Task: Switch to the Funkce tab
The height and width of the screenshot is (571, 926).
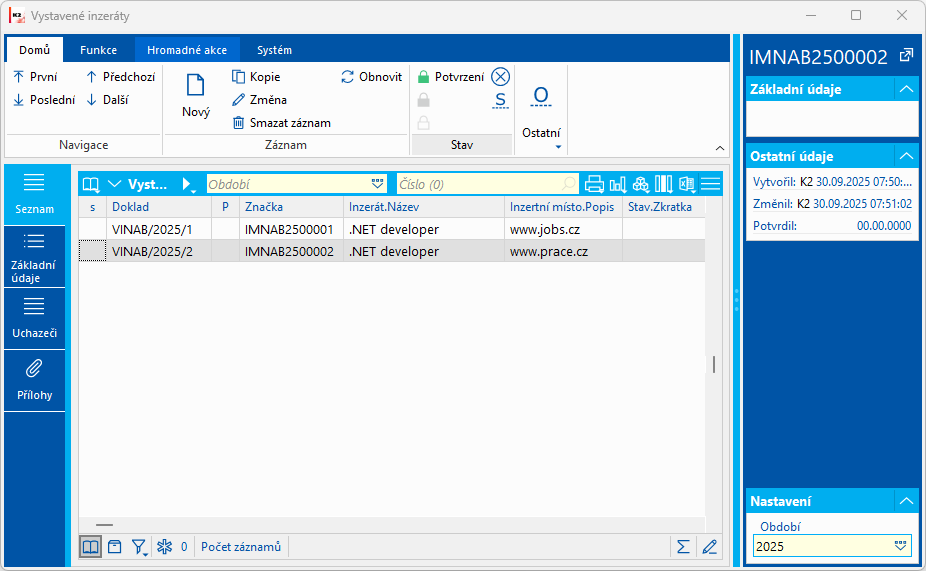Action: click(99, 50)
